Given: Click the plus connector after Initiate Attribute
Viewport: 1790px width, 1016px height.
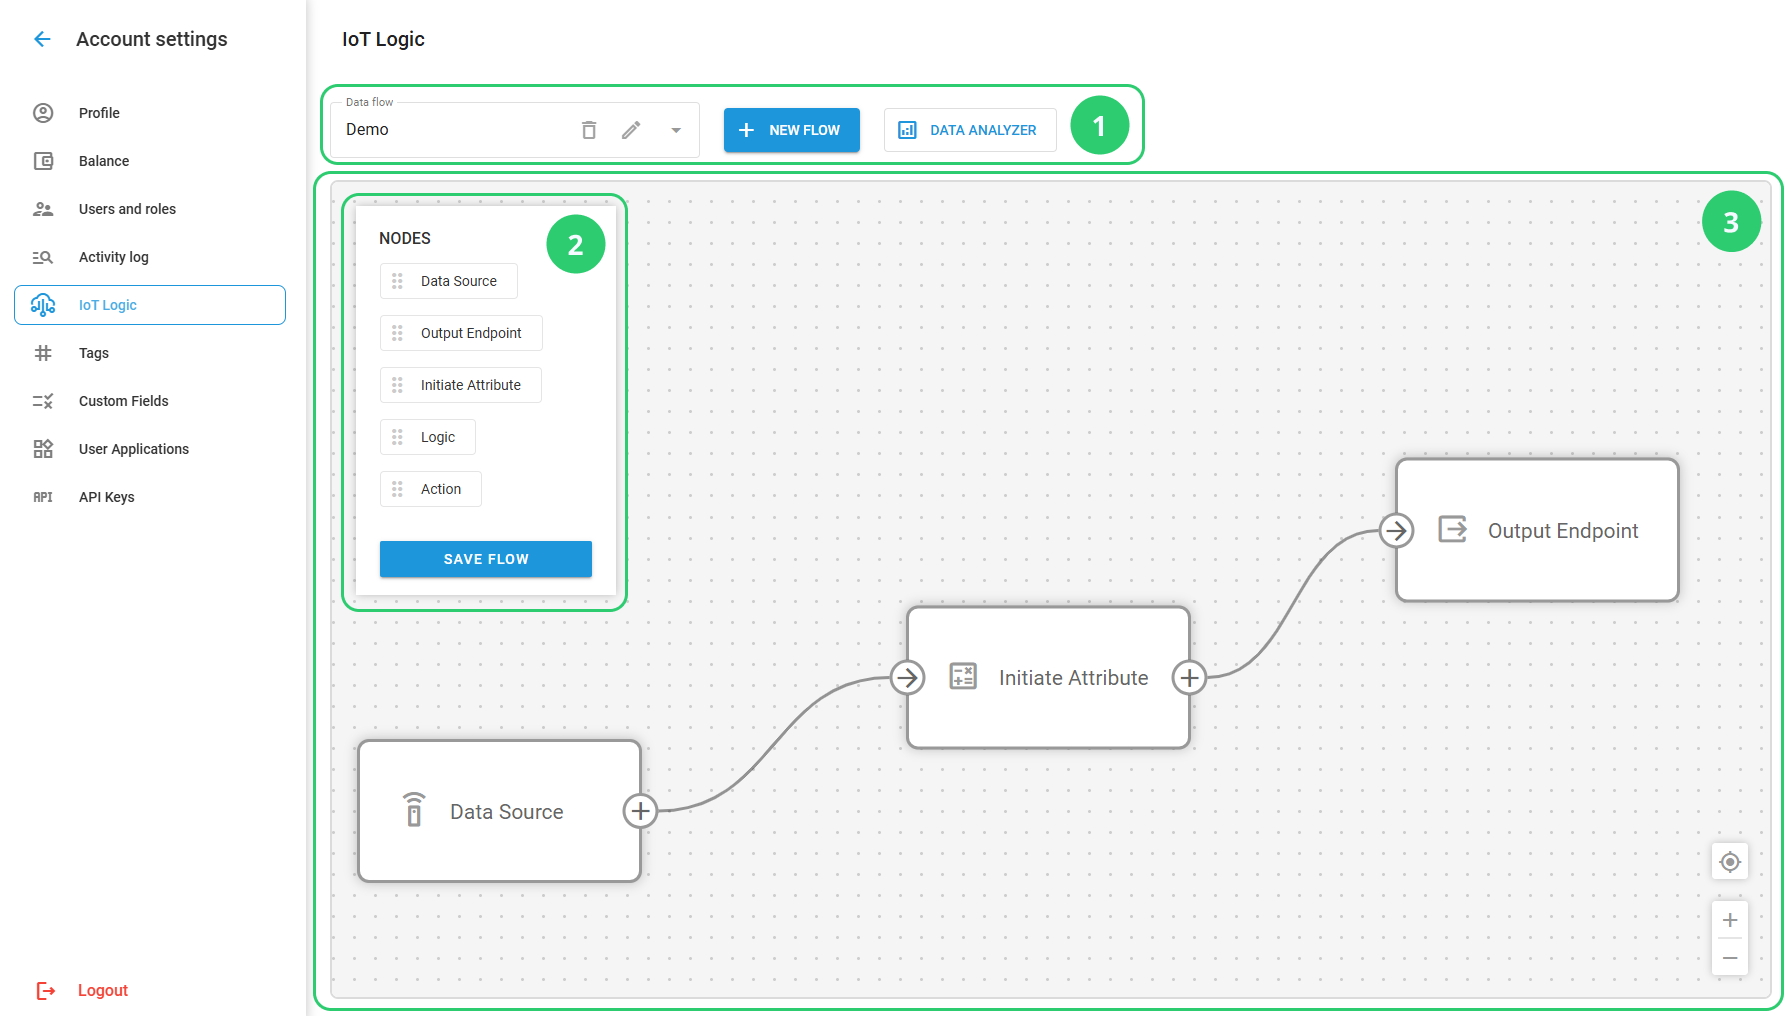Looking at the screenshot, I should click(1189, 677).
